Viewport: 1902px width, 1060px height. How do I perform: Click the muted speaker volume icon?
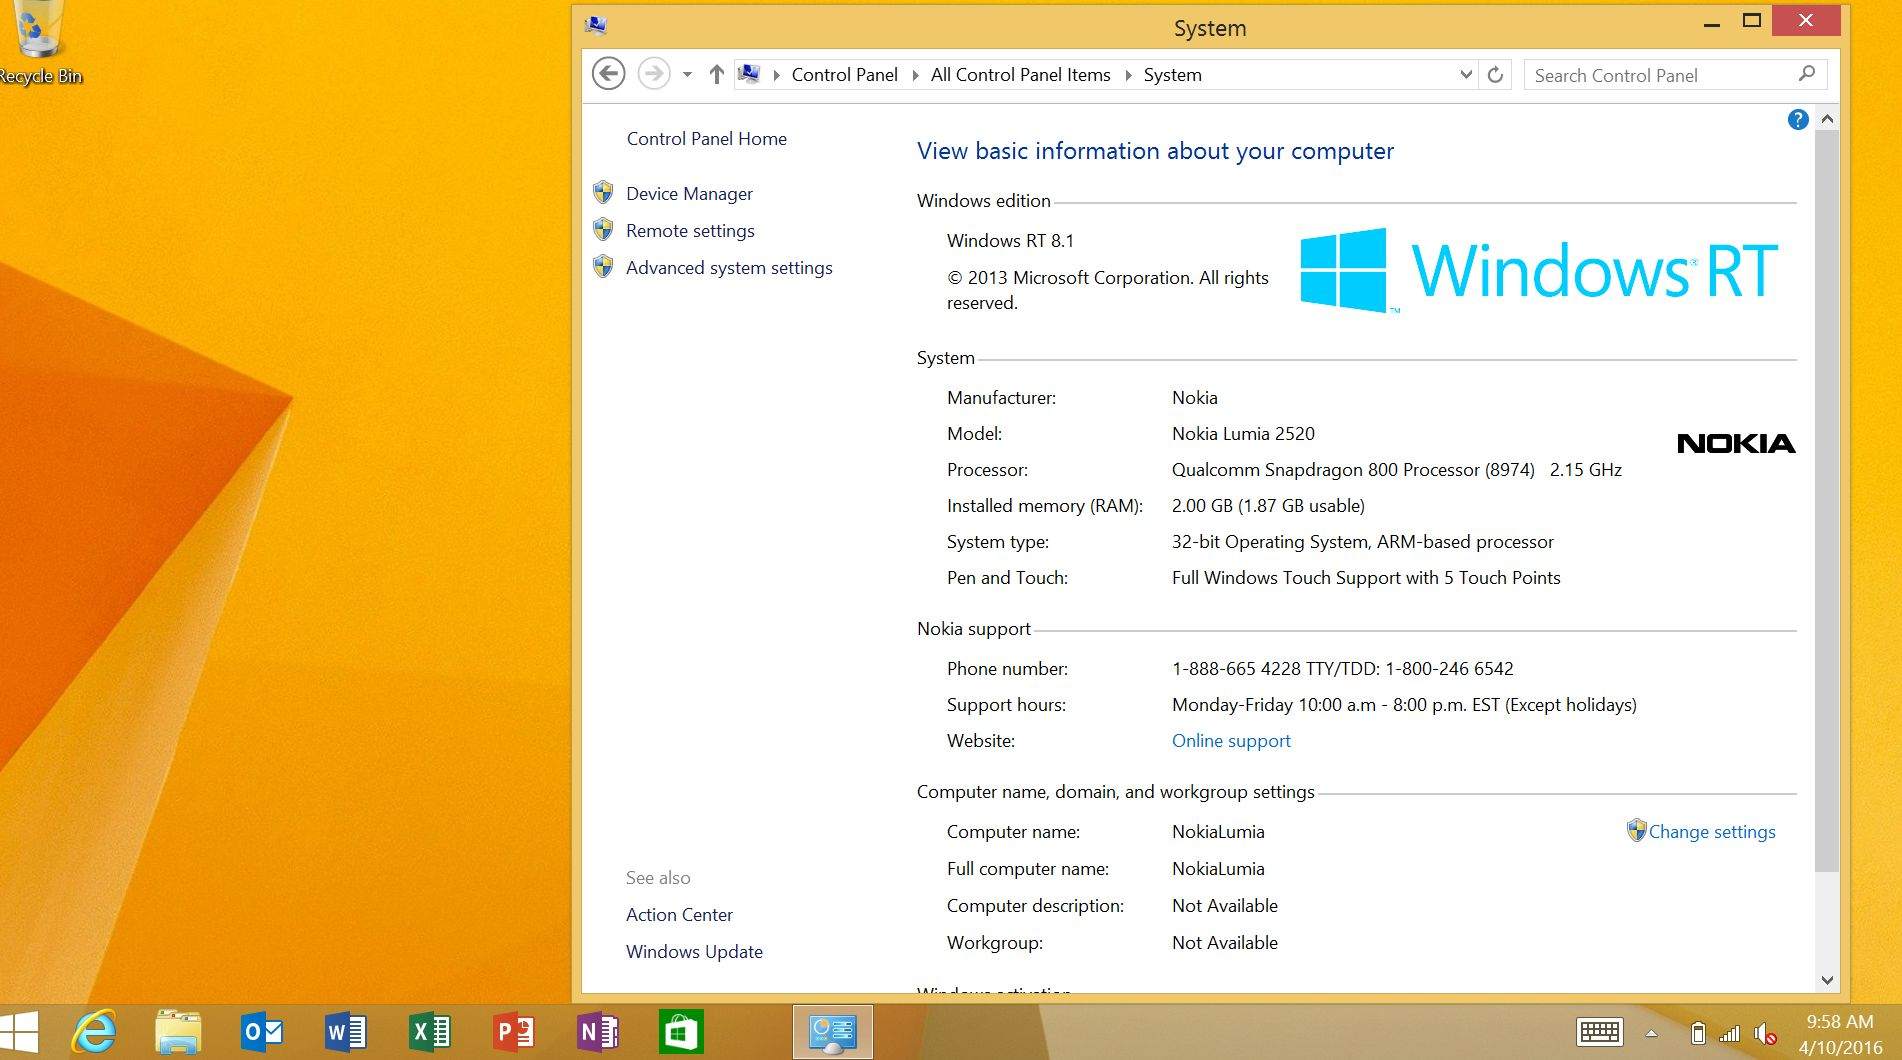click(x=1765, y=1034)
